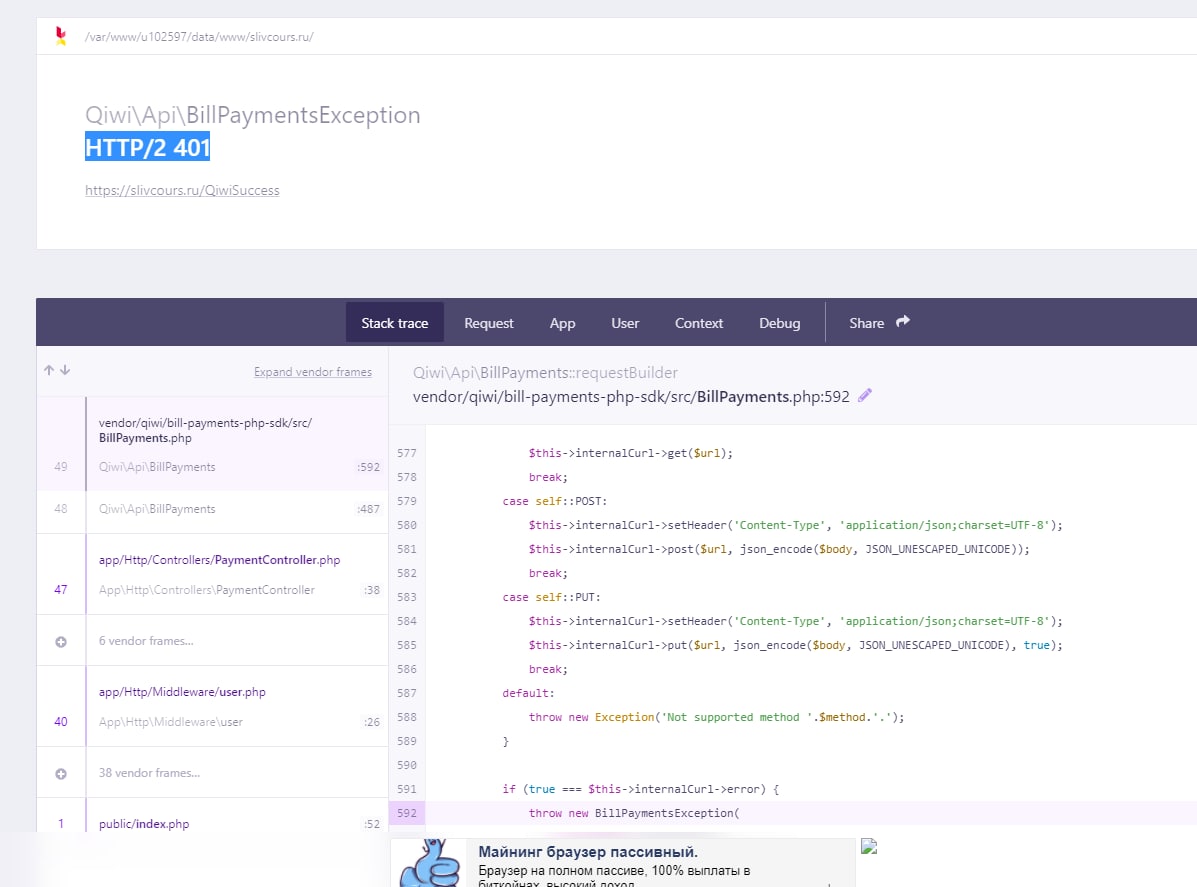The image size is (1197, 887).
Task: Click the Qiwi\Api\BillPaymentsException title
Action: [253, 115]
